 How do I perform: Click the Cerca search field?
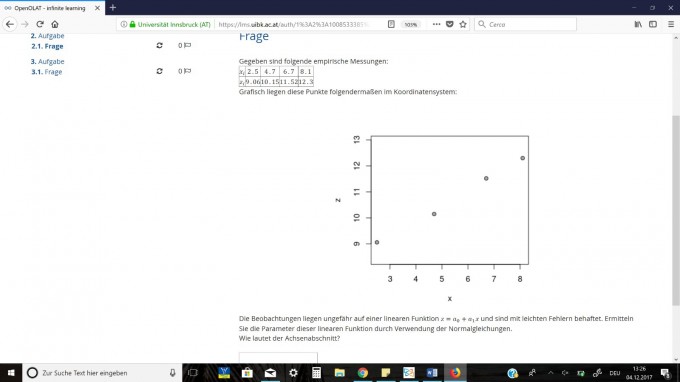point(525,24)
